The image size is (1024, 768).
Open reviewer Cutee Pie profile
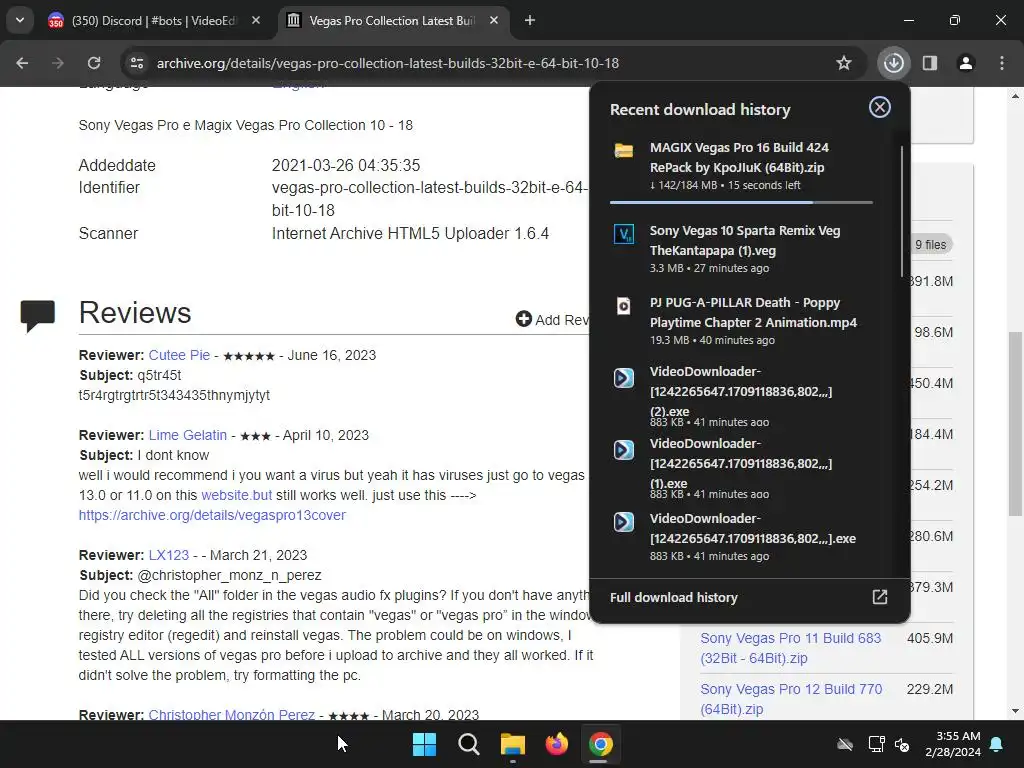[x=179, y=355]
